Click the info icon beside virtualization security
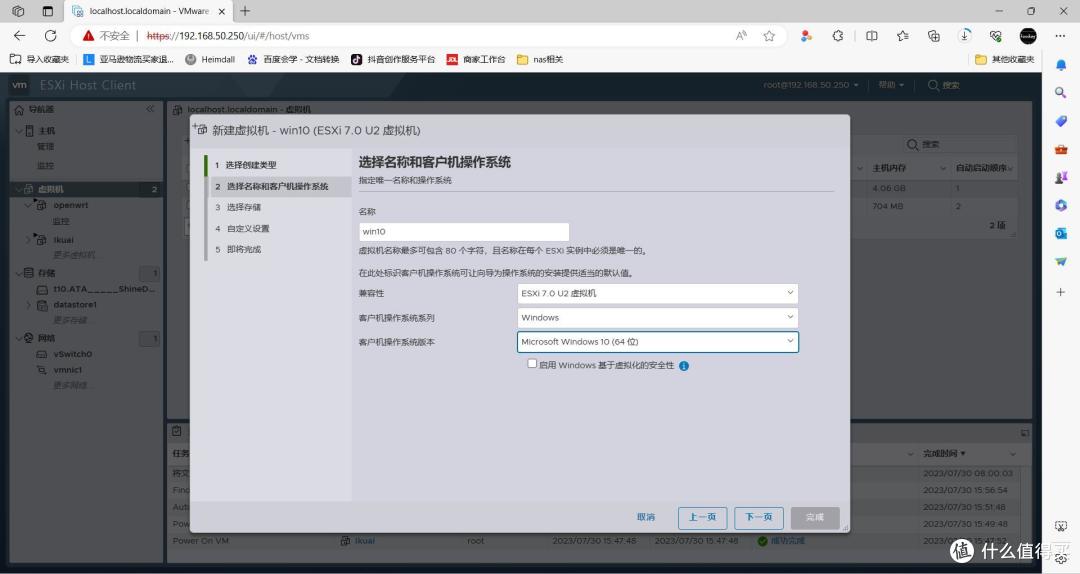 [x=684, y=366]
